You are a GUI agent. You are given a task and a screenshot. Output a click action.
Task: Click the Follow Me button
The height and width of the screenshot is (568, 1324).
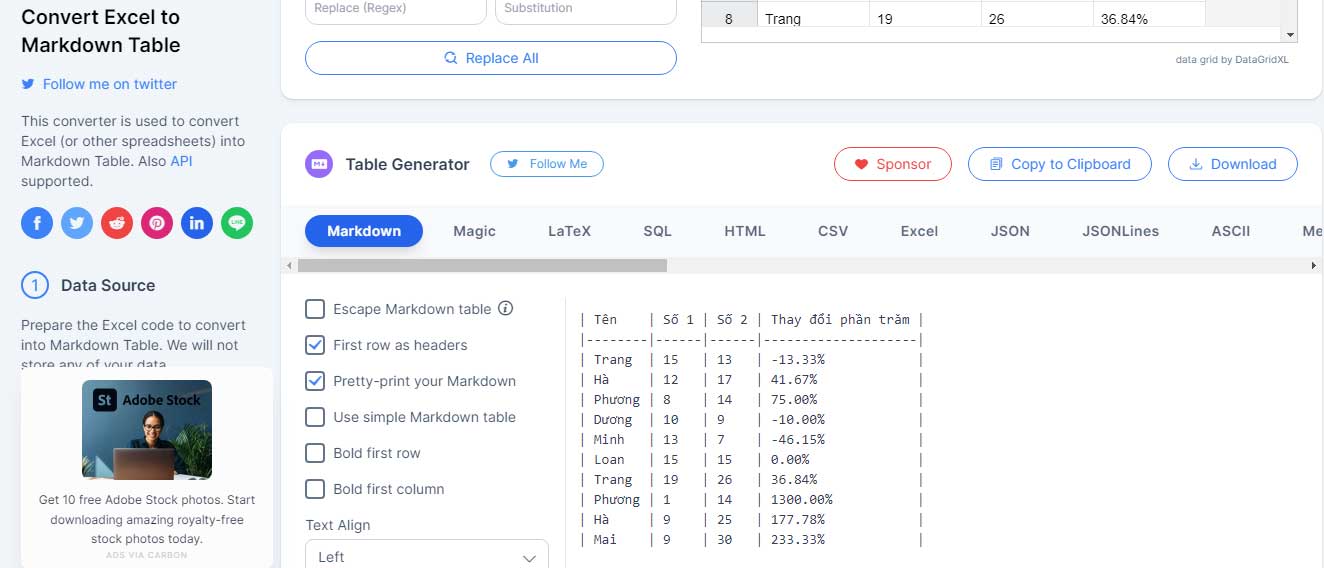(x=547, y=164)
